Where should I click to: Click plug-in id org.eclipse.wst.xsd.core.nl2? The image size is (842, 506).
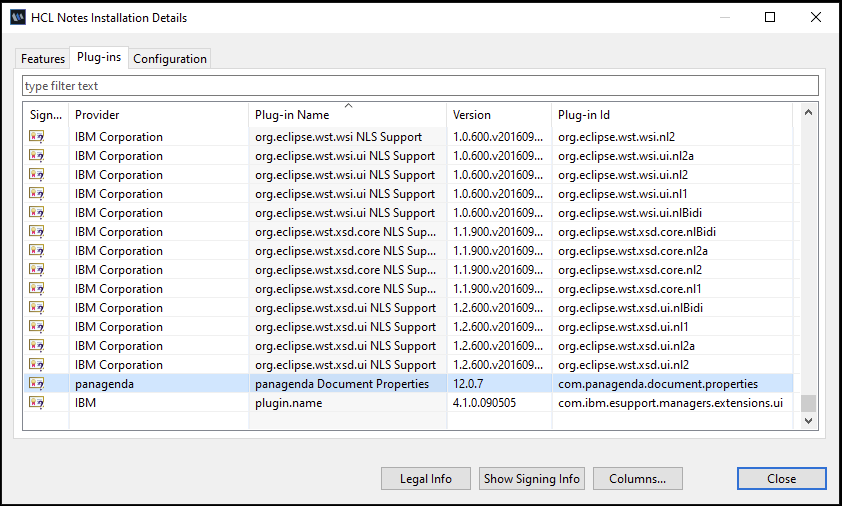(x=630, y=270)
